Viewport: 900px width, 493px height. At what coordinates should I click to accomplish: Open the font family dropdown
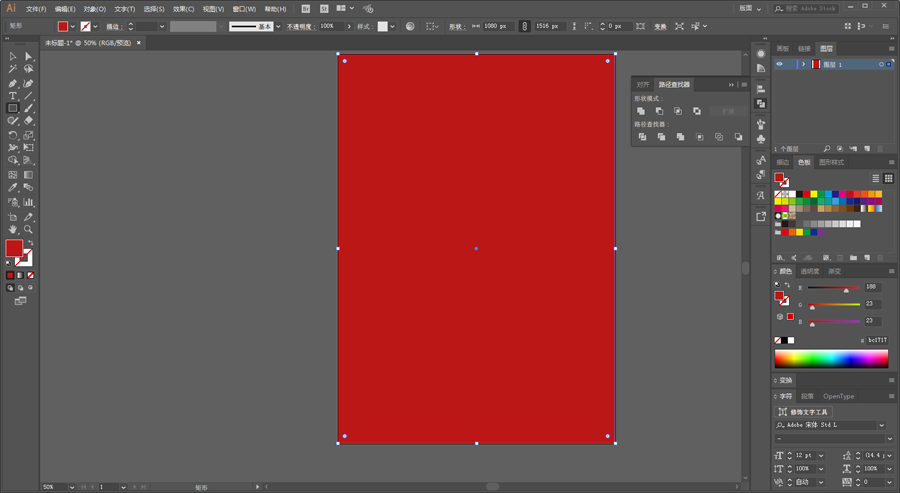(882, 425)
